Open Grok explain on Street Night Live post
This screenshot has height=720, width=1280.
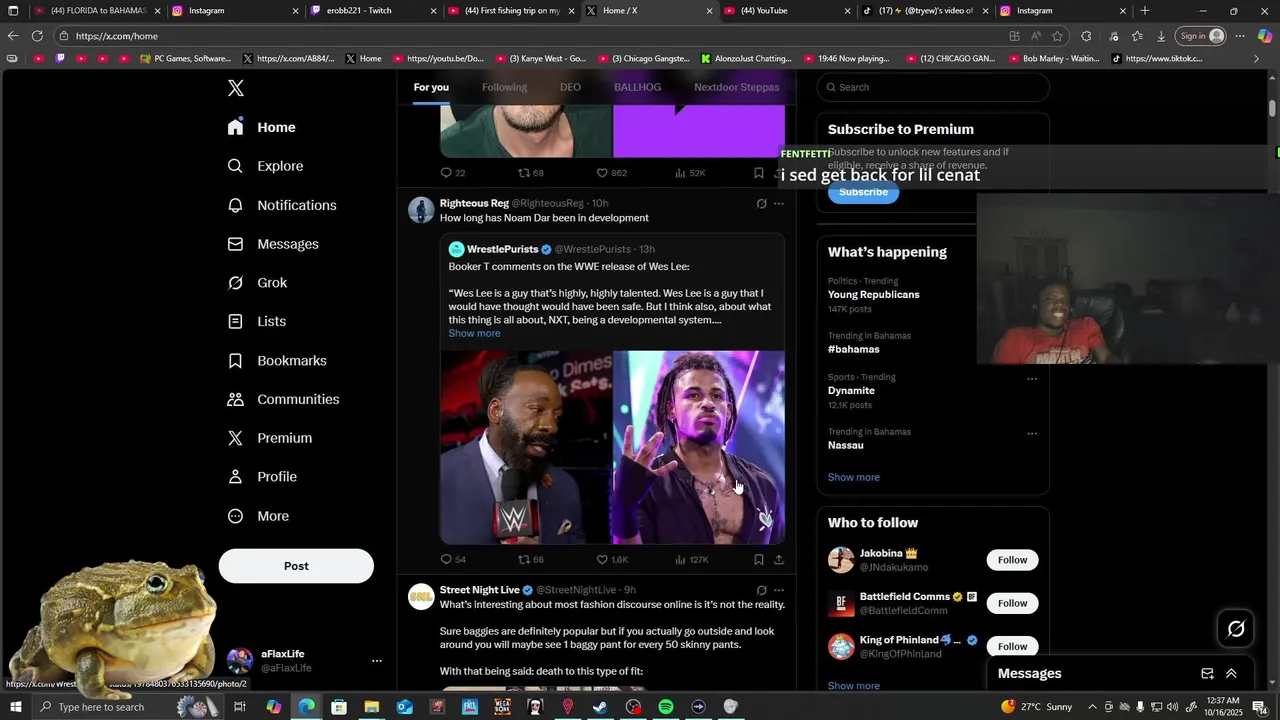pos(761,591)
